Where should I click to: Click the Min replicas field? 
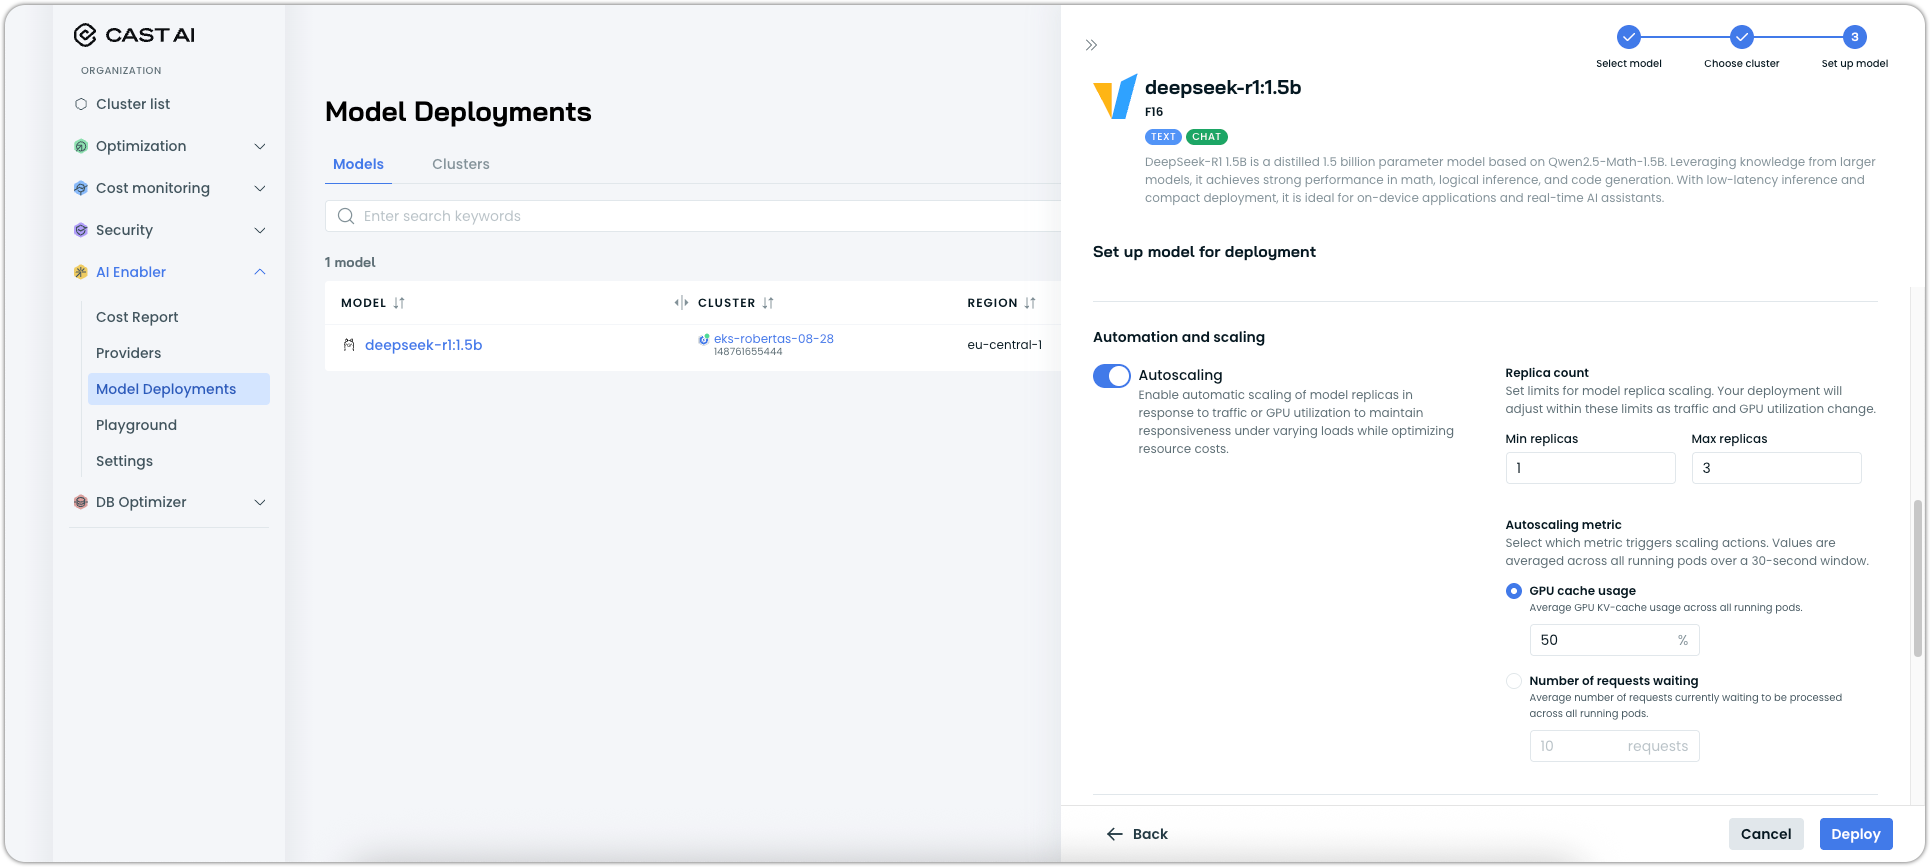click(x=1590, y=468)
